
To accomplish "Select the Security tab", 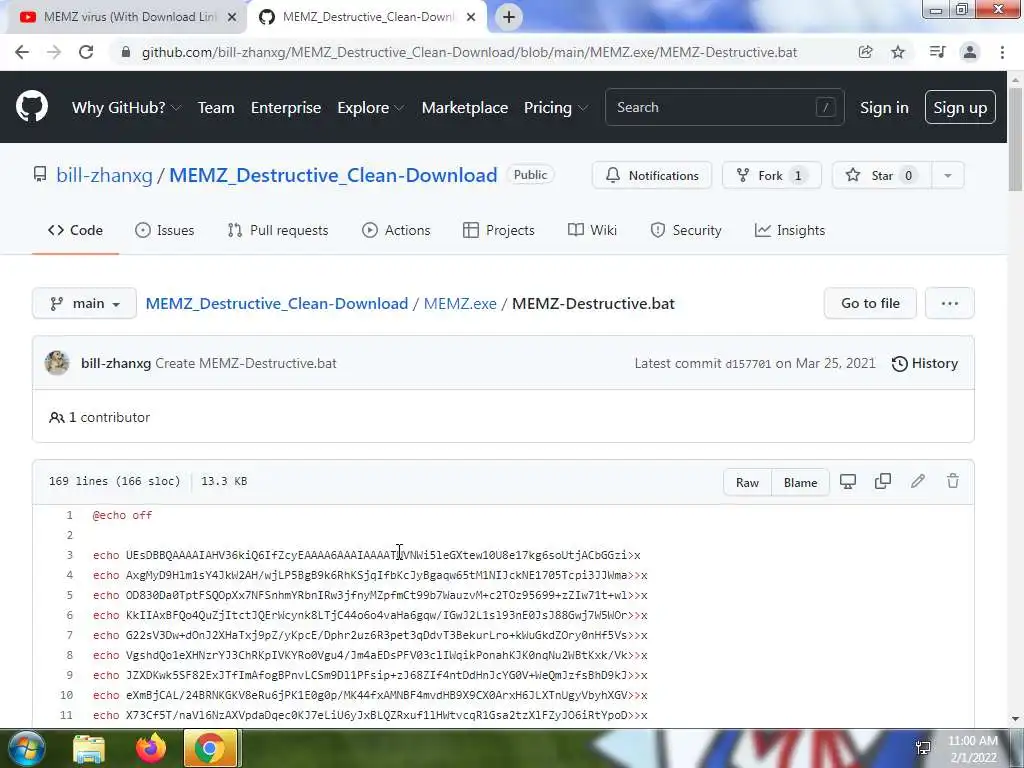I will [x=686, y=230].
